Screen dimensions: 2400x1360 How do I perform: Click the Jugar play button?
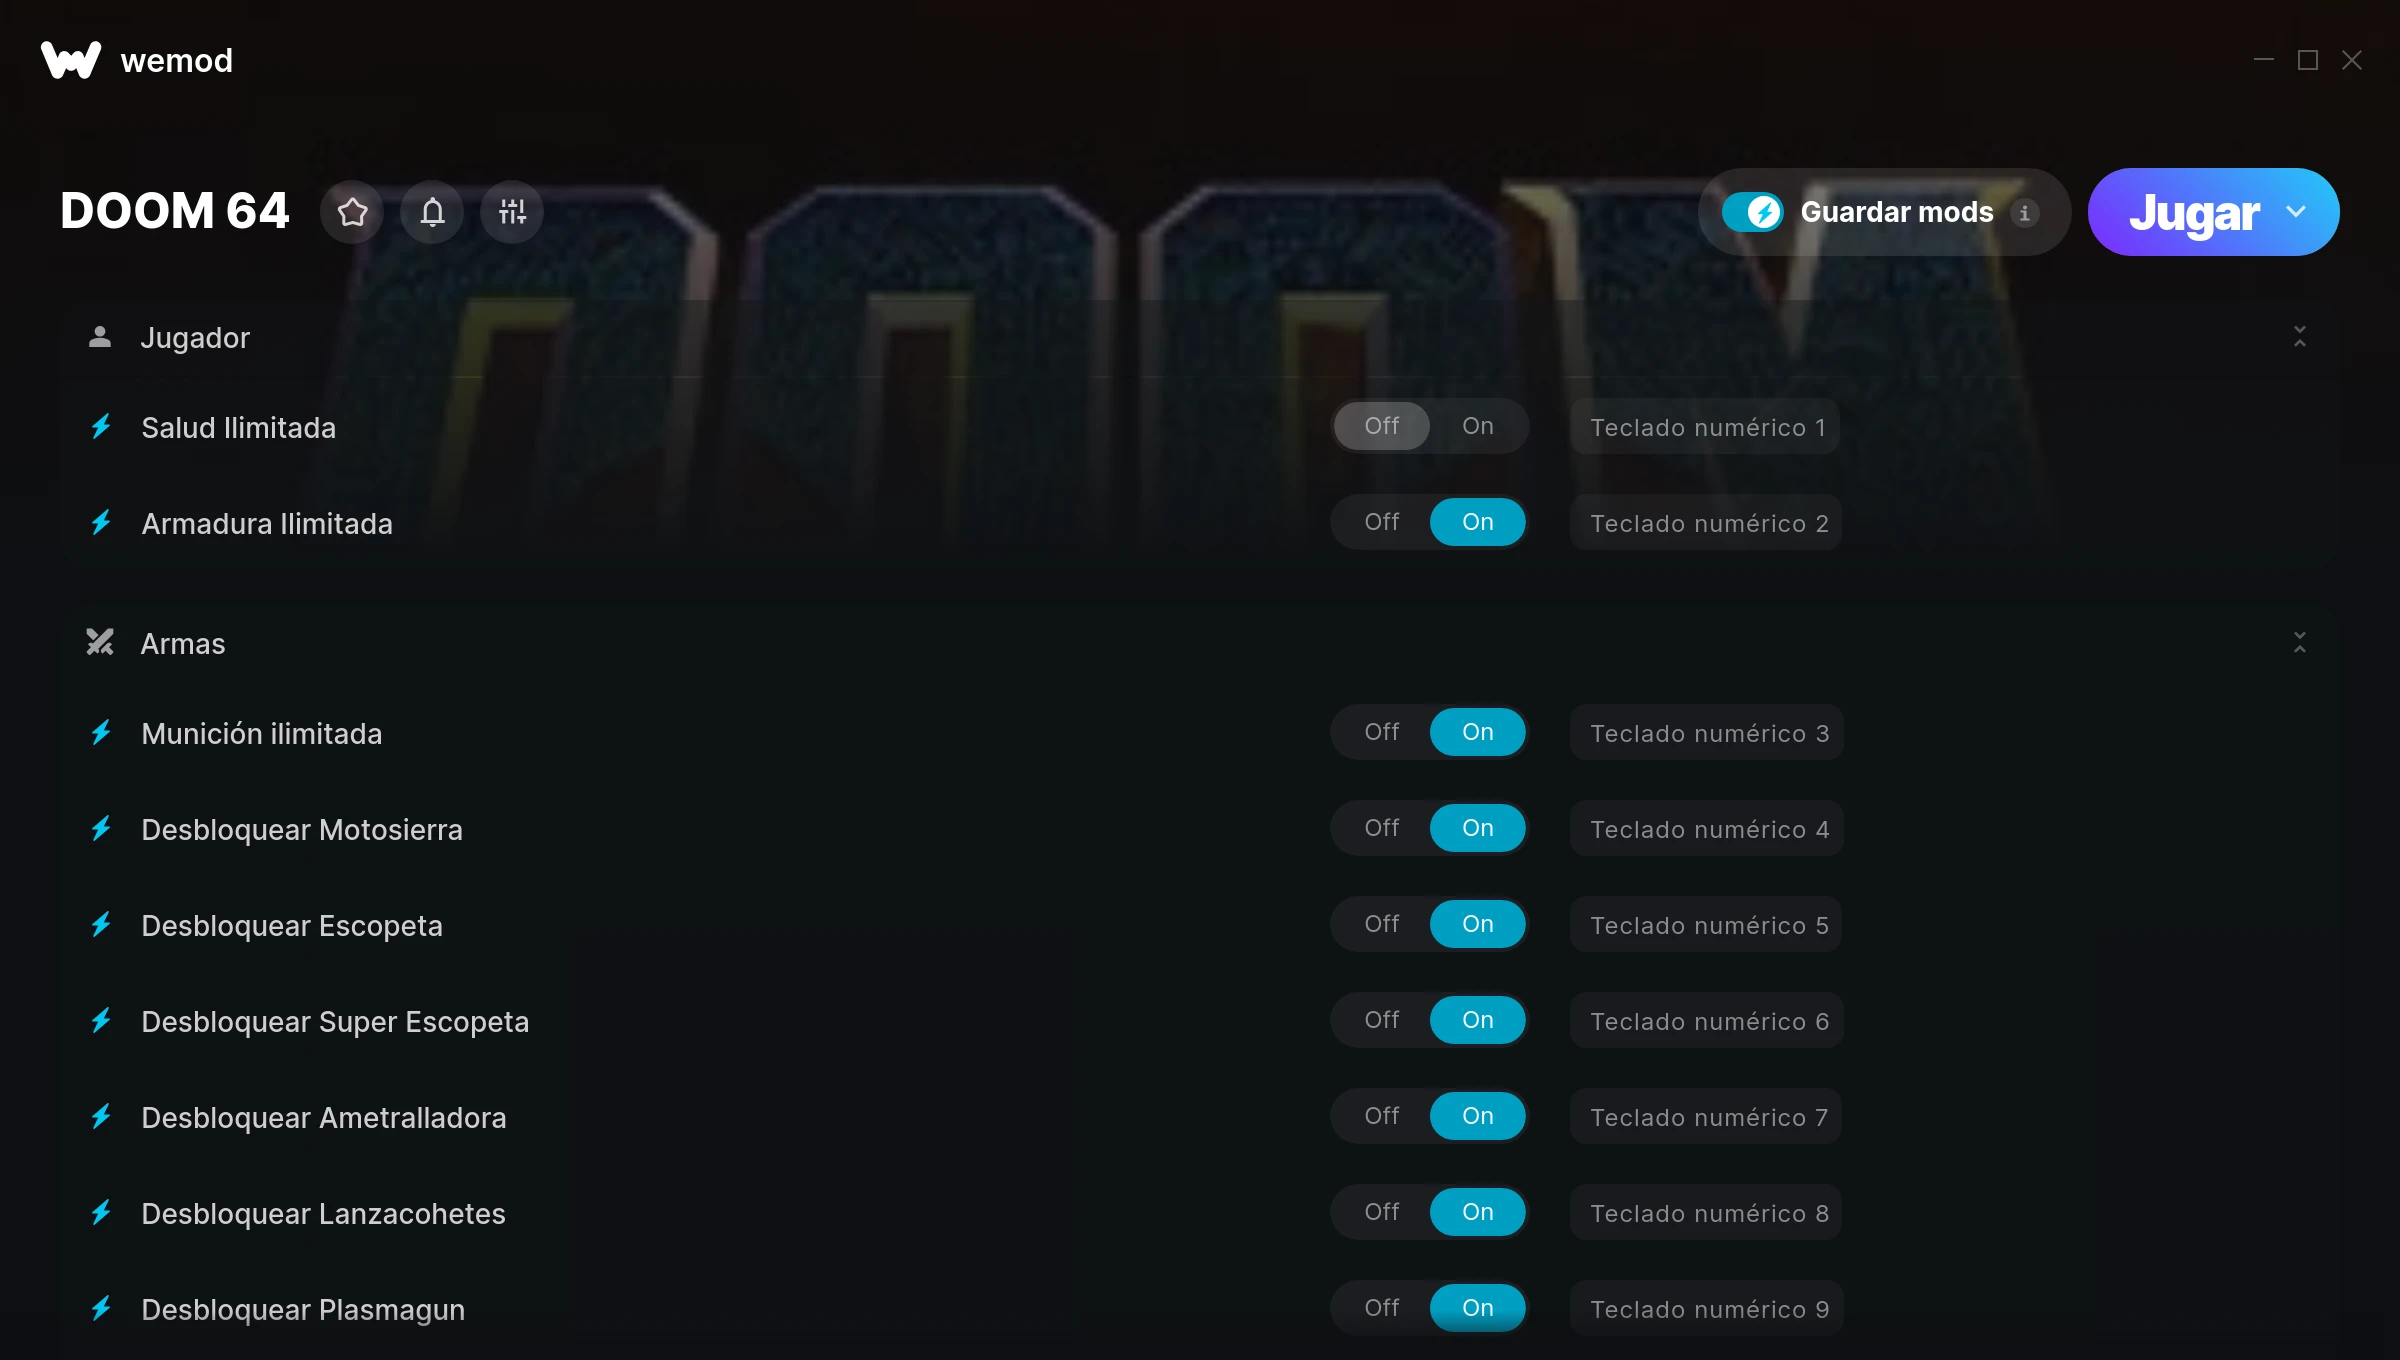point(2193,212)
